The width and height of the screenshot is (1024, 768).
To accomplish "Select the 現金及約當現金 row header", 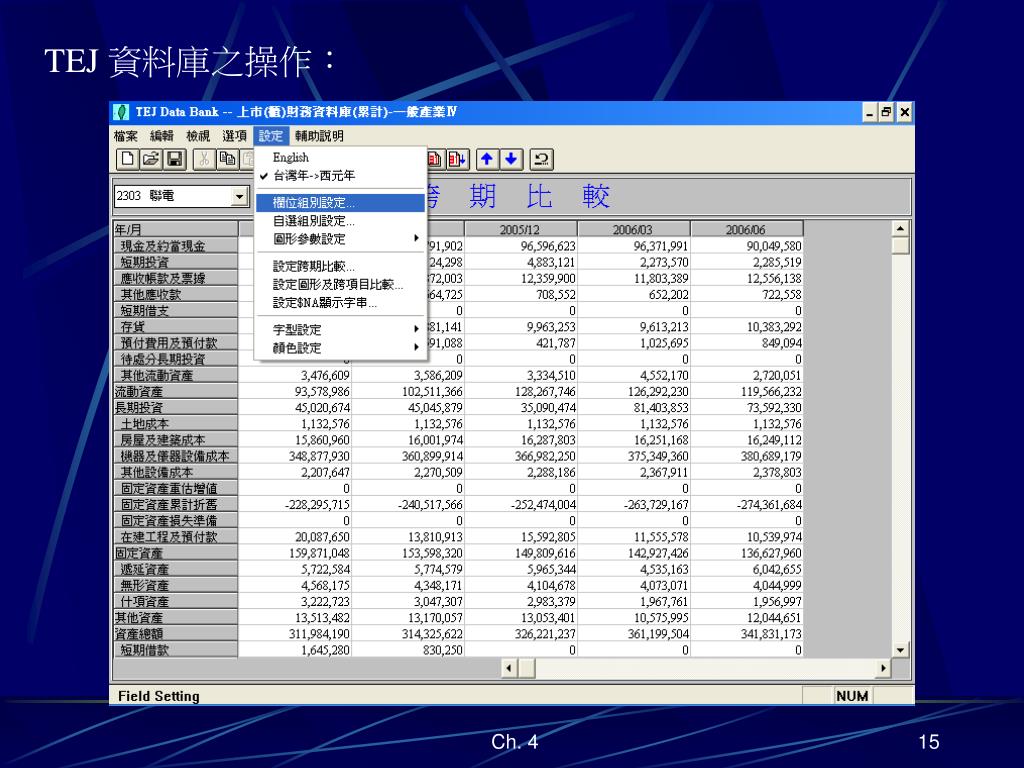I will (176, 246).
